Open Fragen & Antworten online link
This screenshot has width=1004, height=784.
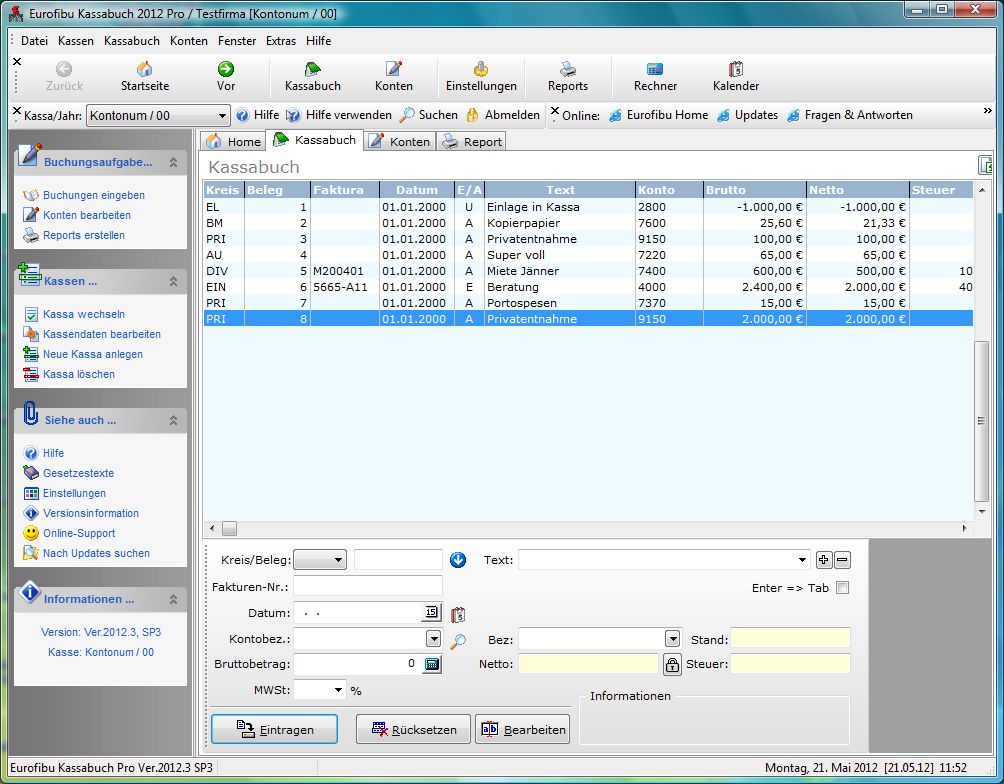[x=850, y=115]
